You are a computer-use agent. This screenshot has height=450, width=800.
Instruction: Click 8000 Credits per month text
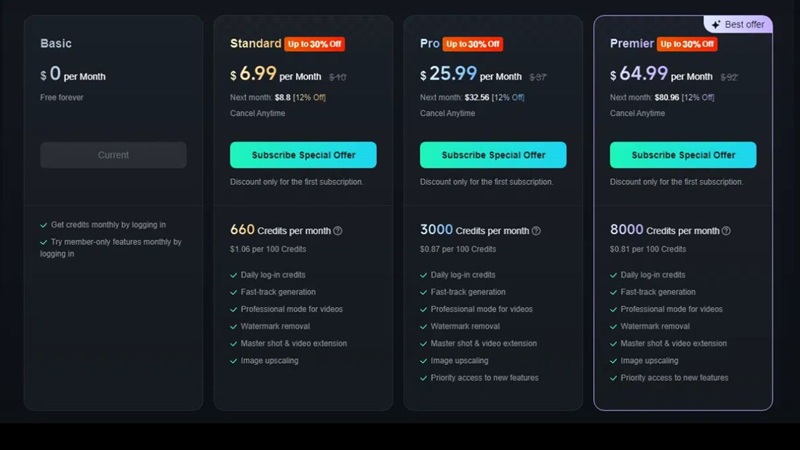click(664, 231)
